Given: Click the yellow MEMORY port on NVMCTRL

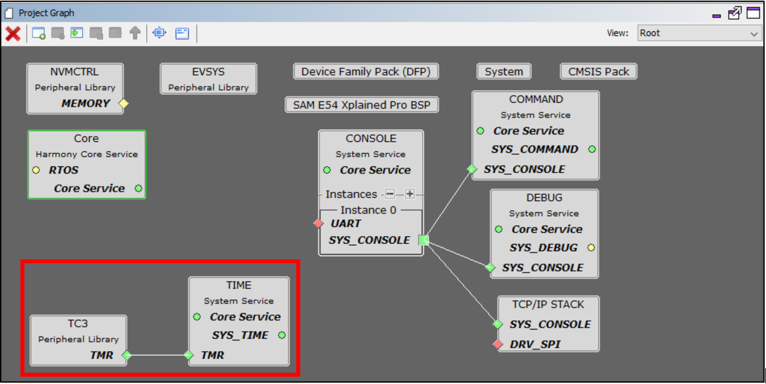Looking at the screenshot, I should tap(124, 104).
